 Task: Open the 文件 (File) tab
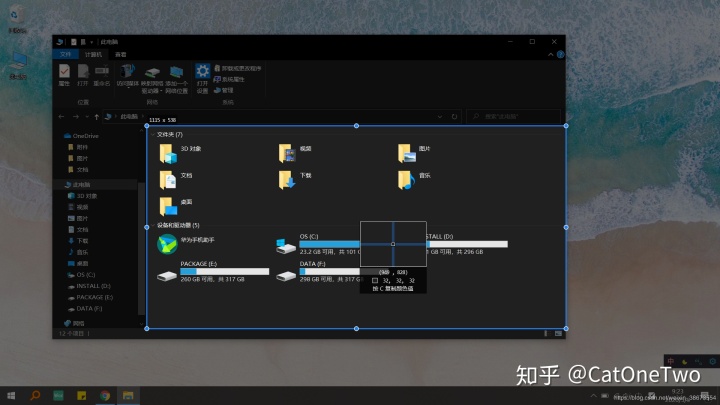[x=65, y=54]
